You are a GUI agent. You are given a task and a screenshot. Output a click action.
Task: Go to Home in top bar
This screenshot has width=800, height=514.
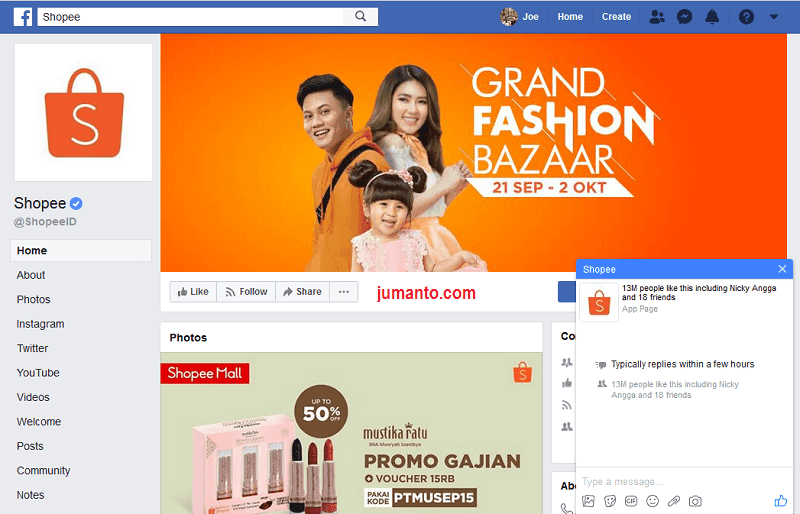pyautogui.click(x=570, y=17)
